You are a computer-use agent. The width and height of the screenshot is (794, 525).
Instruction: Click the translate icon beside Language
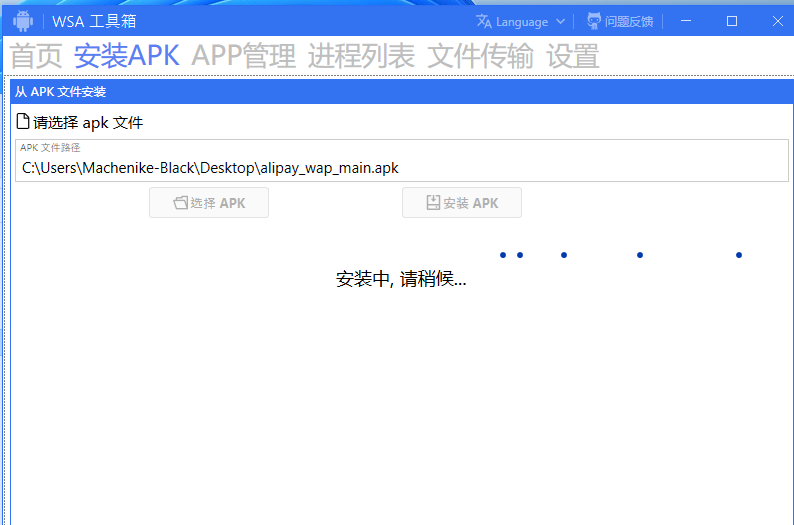(484, 21)
